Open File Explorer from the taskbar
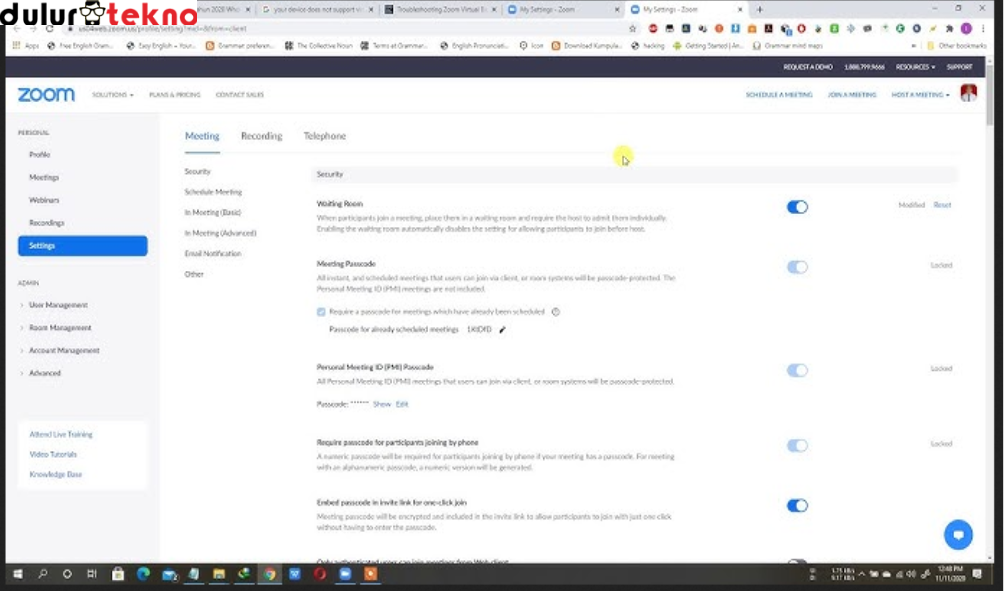 tap(219, 574)
